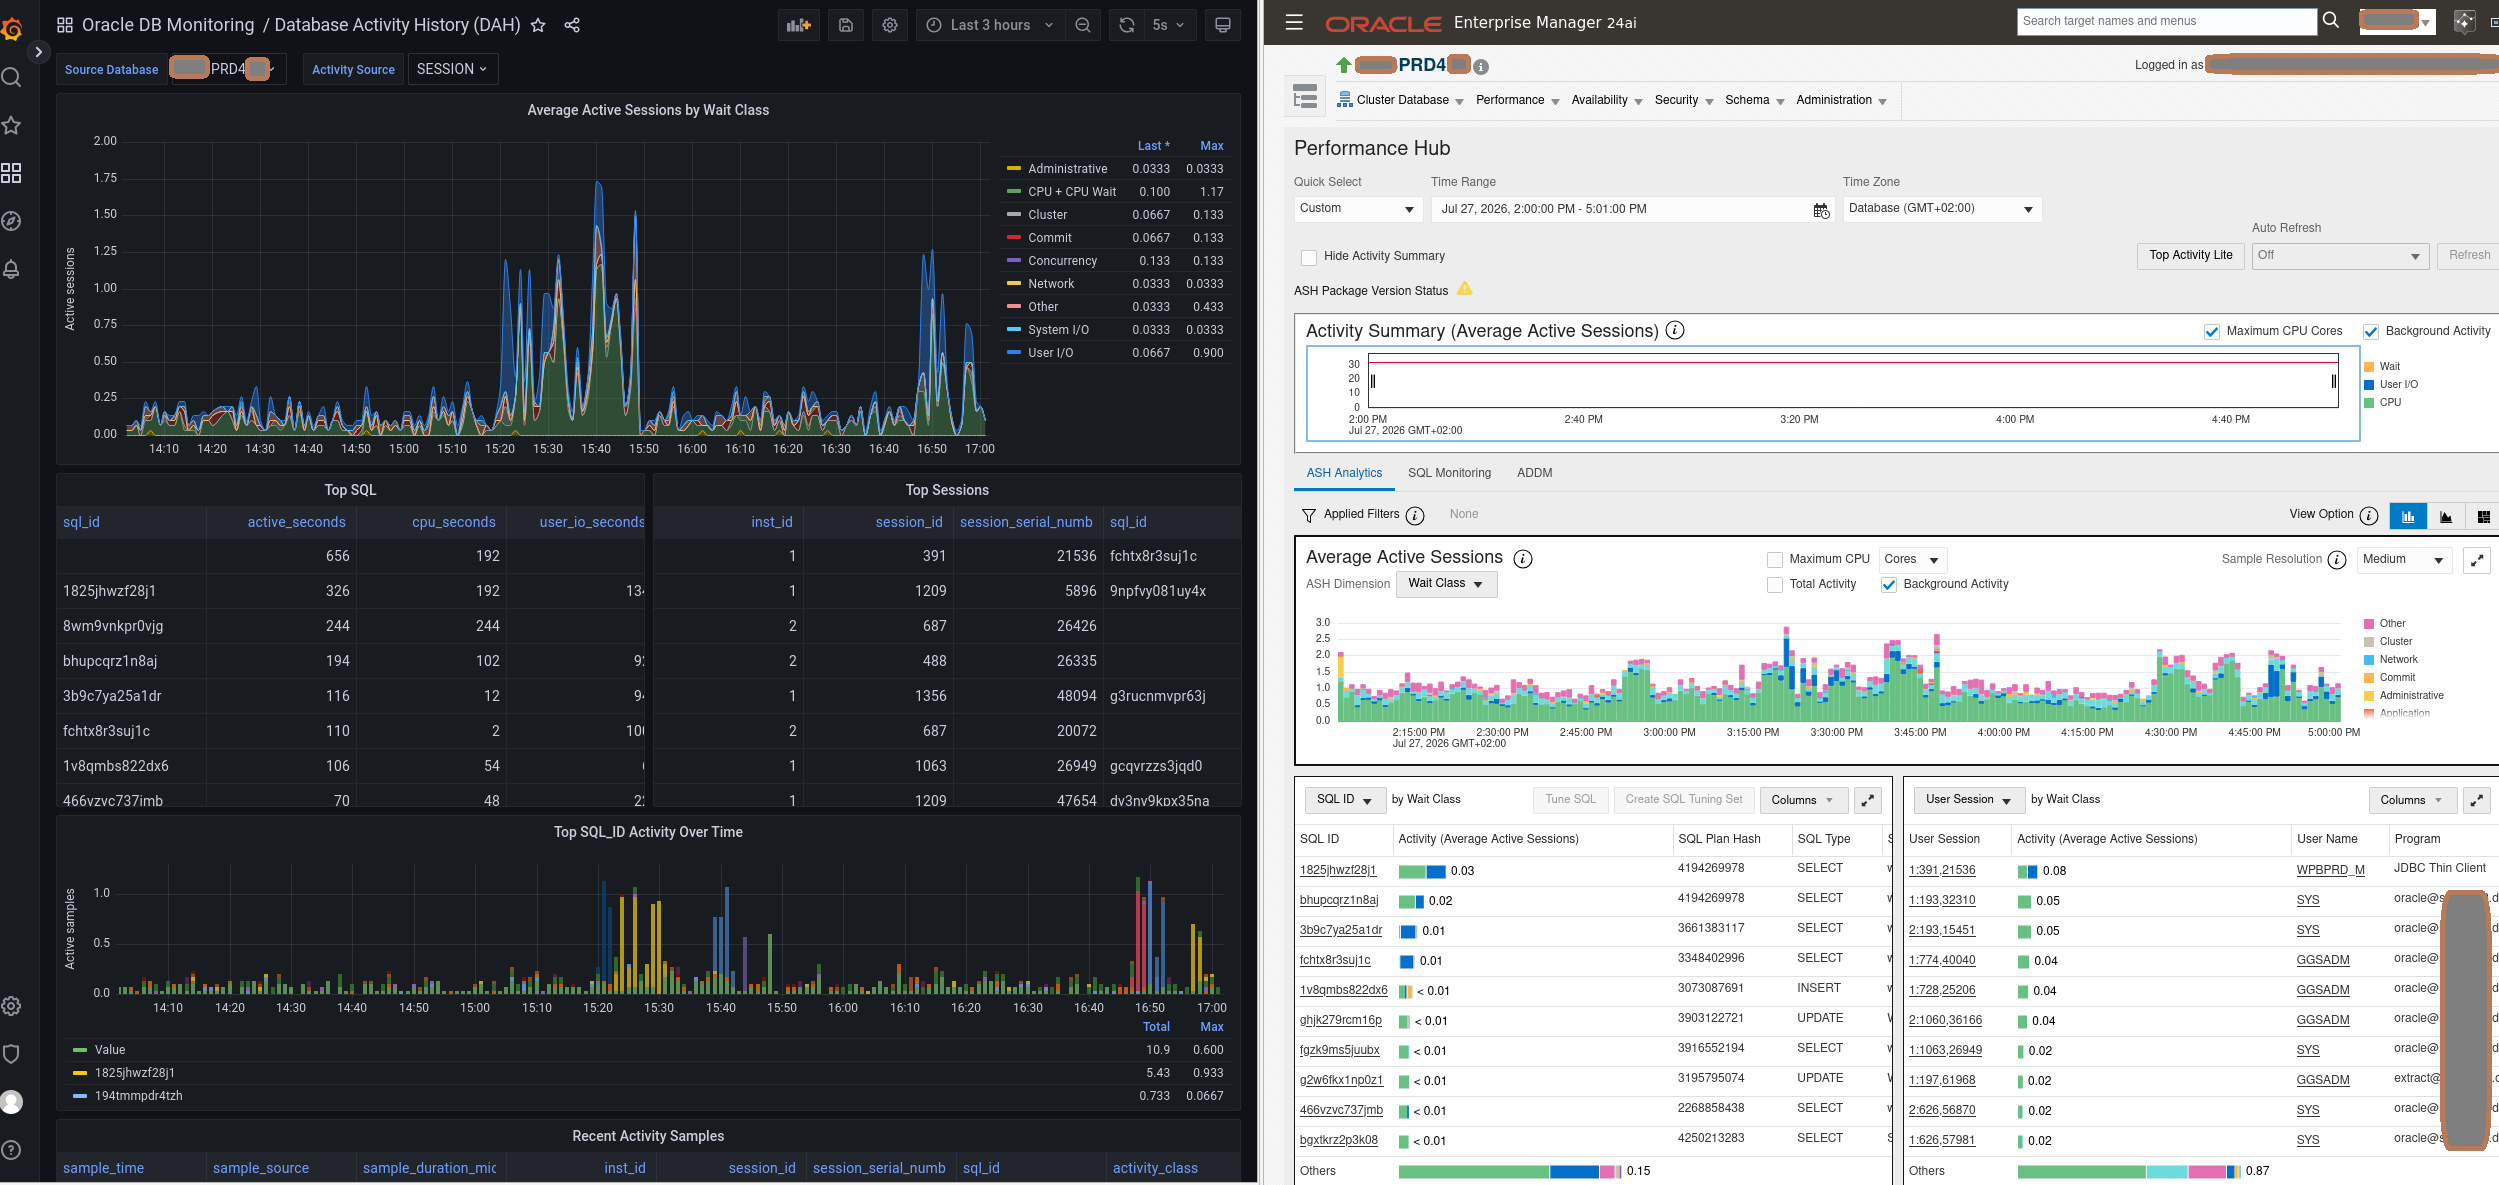Open Grafana dashboard settings gear
2499x1185 pixels.
(x=890, y=25)
